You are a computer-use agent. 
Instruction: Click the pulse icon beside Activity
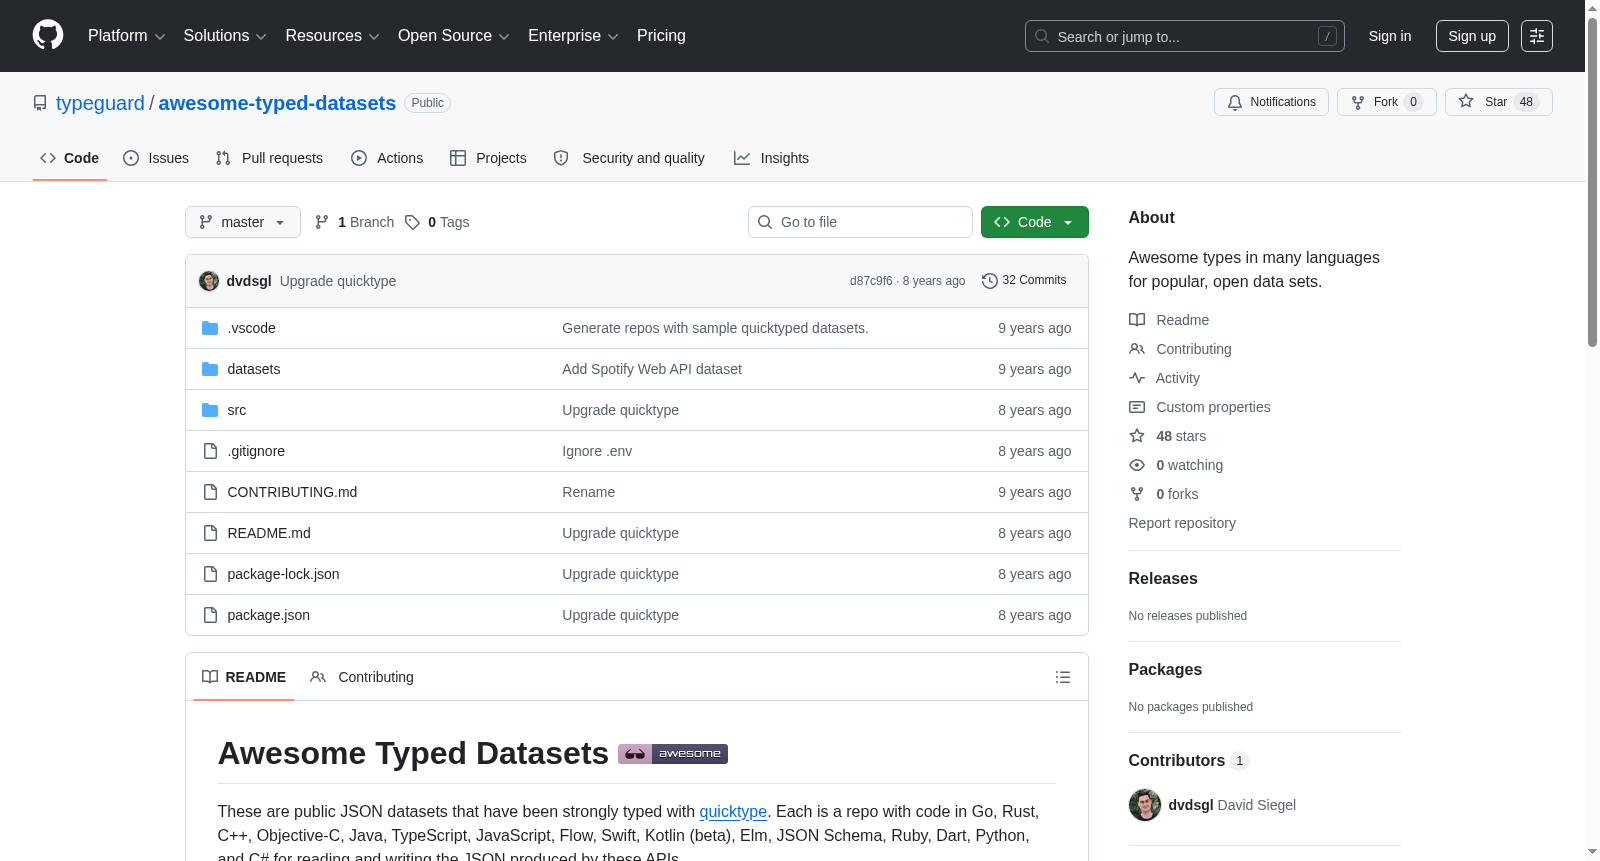[x=1137, y=378]
